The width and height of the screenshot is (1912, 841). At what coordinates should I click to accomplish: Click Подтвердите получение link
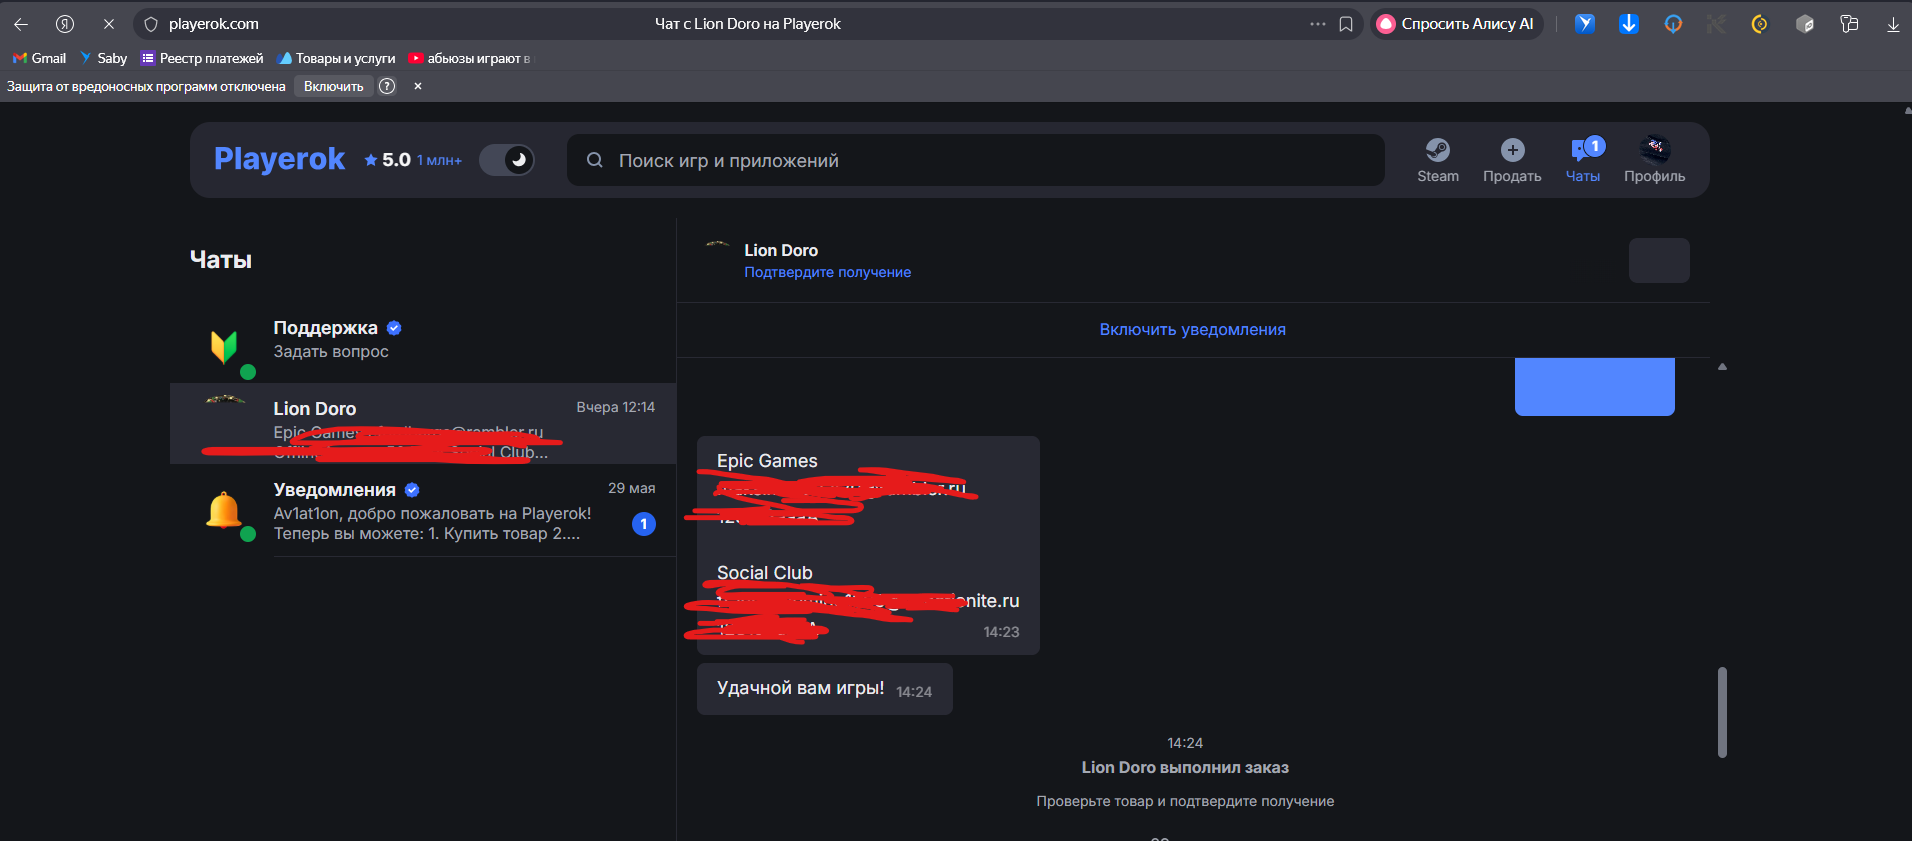click(827, 272)
